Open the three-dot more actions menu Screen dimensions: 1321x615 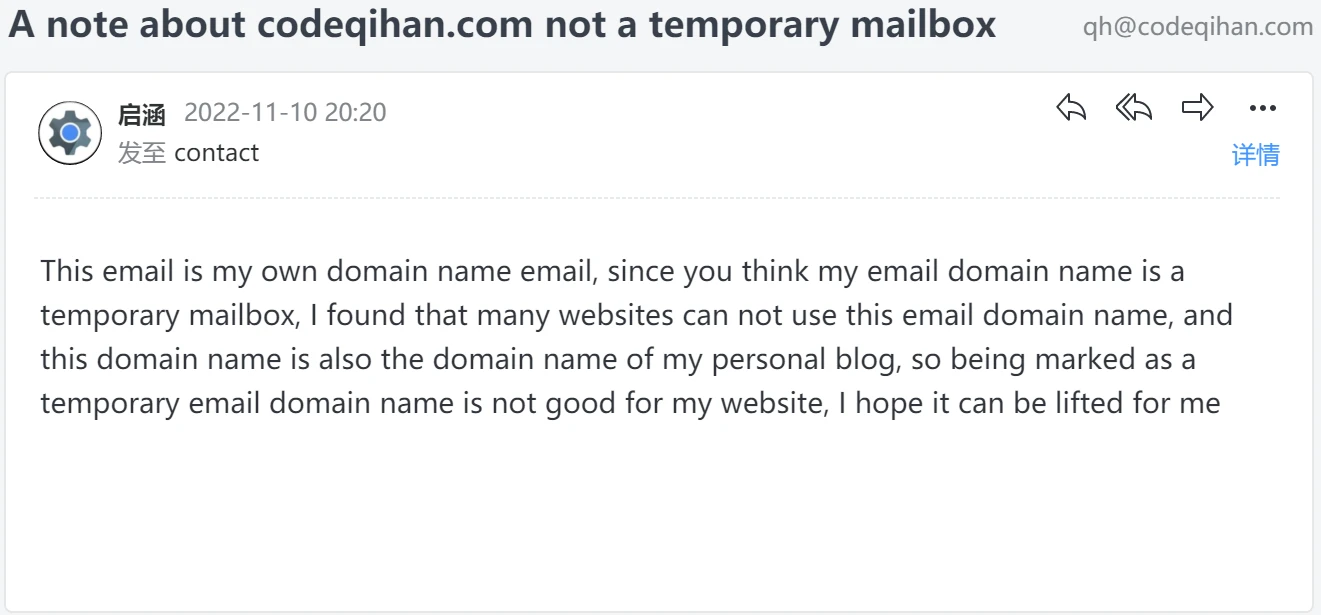coord(1262,109)
